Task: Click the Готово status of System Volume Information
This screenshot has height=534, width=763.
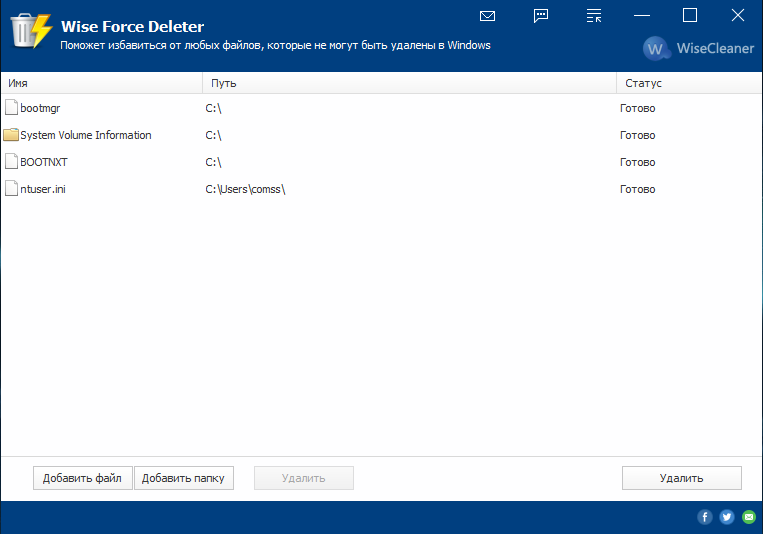Action: 637,135
